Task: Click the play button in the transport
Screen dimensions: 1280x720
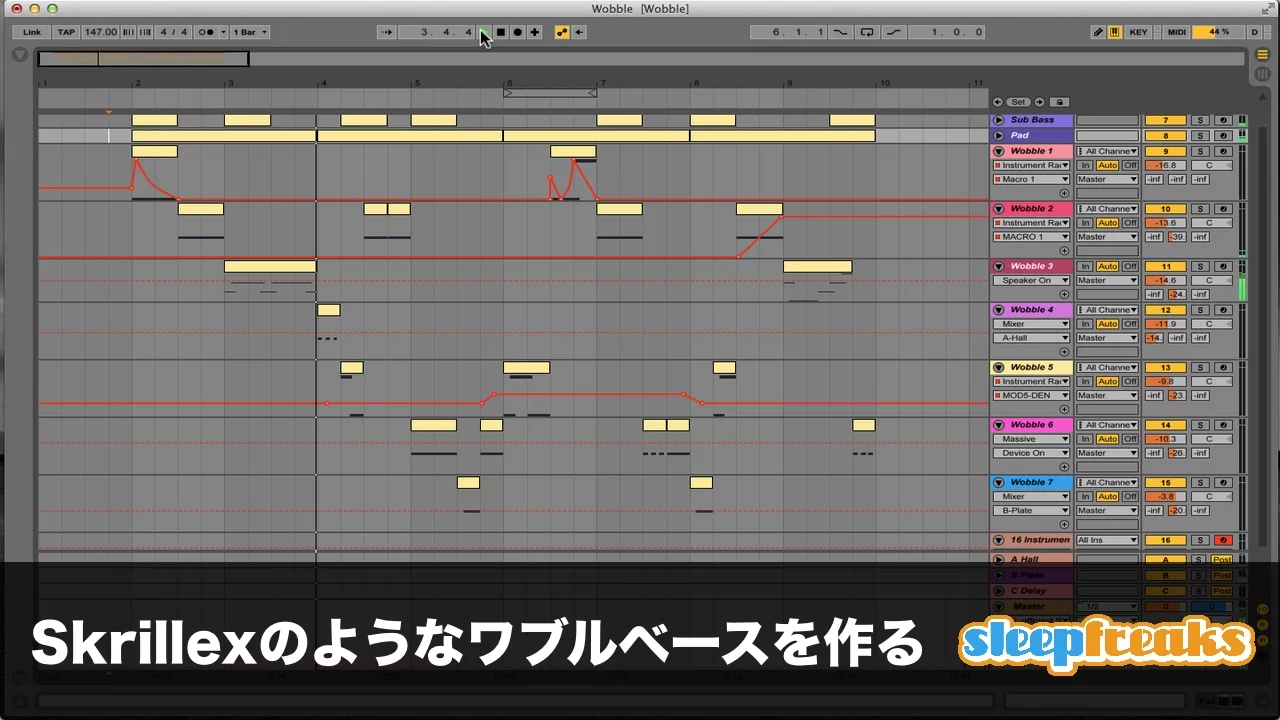Action: [484, 32]
